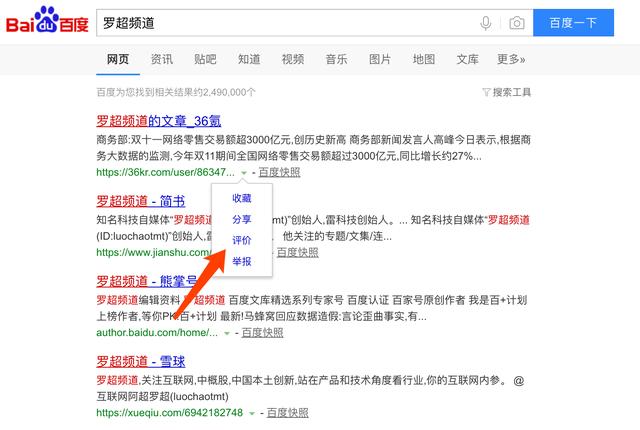The height and width of the screenshot is (430, 640).
Task: Open 百度快照 for the 简书 result
Action: pyautogui.click(x=298, y=253)
